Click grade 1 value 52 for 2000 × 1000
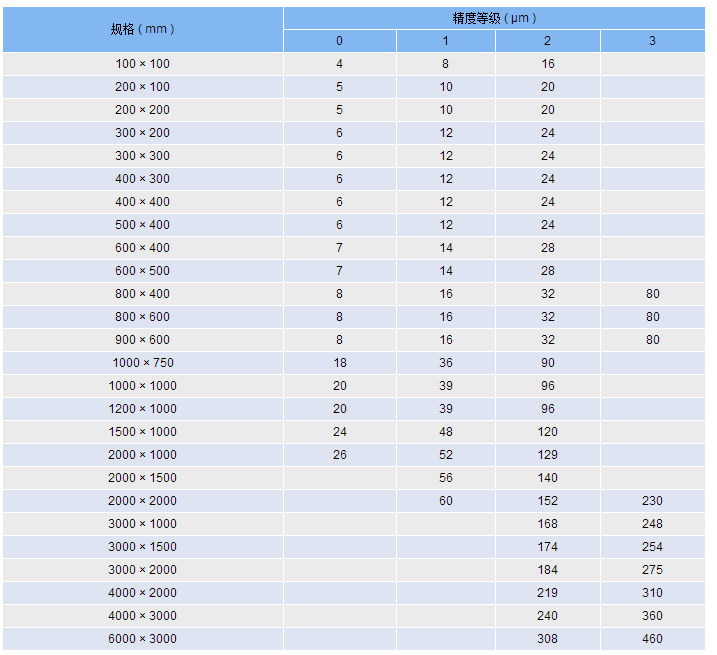 (446, 455)
